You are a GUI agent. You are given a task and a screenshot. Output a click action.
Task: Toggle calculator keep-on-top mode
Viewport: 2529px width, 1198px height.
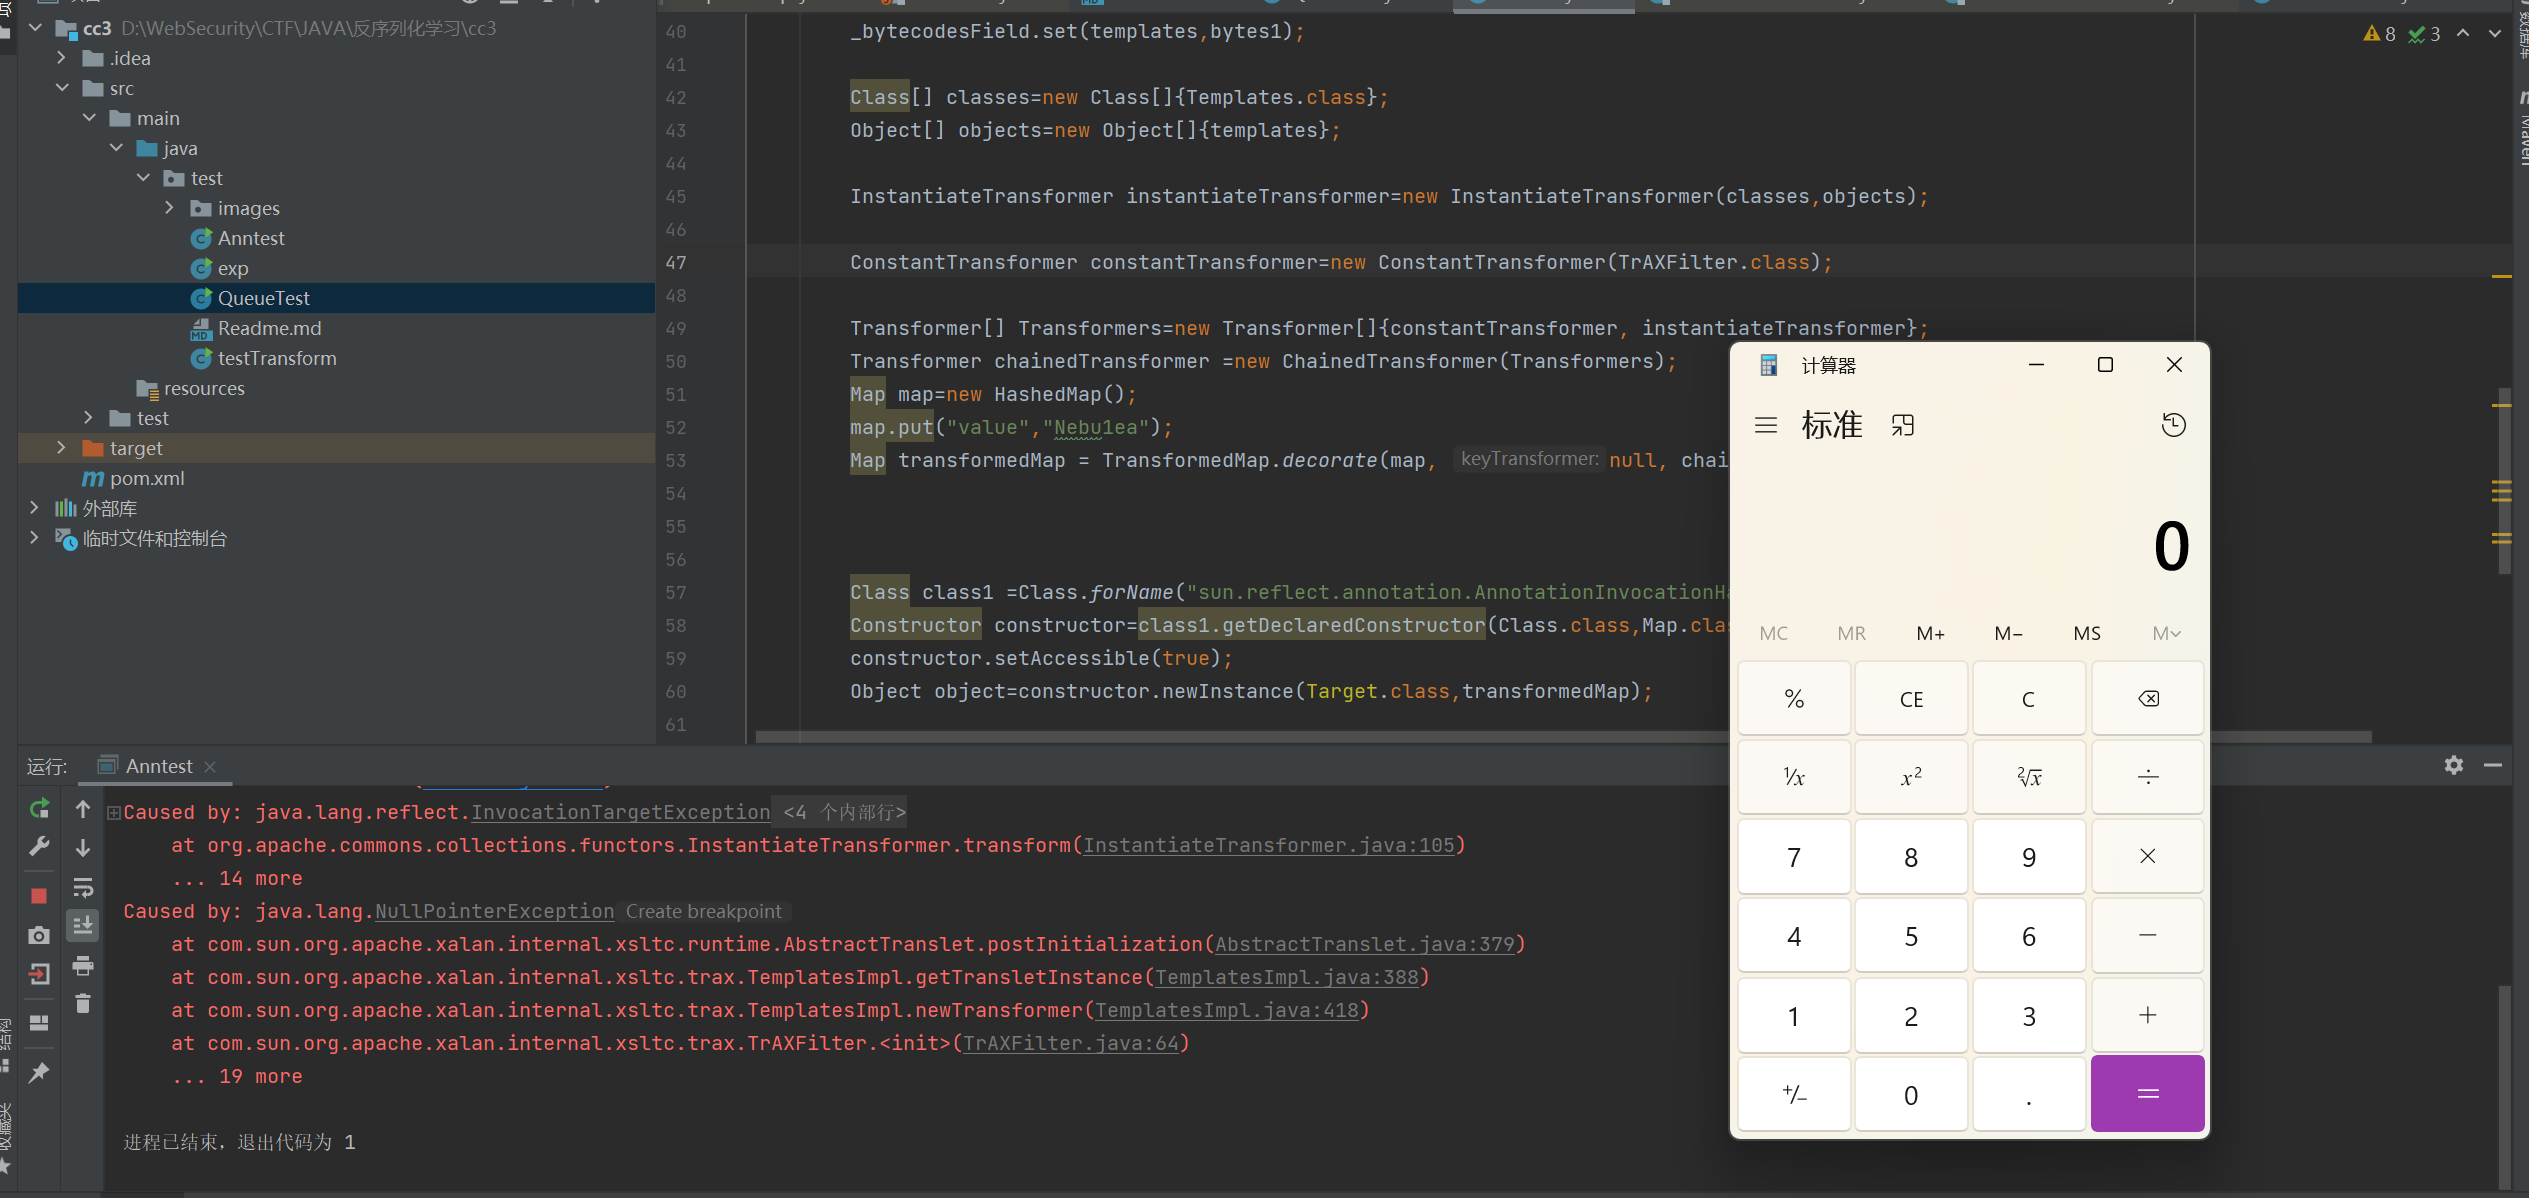(1902, 426)
